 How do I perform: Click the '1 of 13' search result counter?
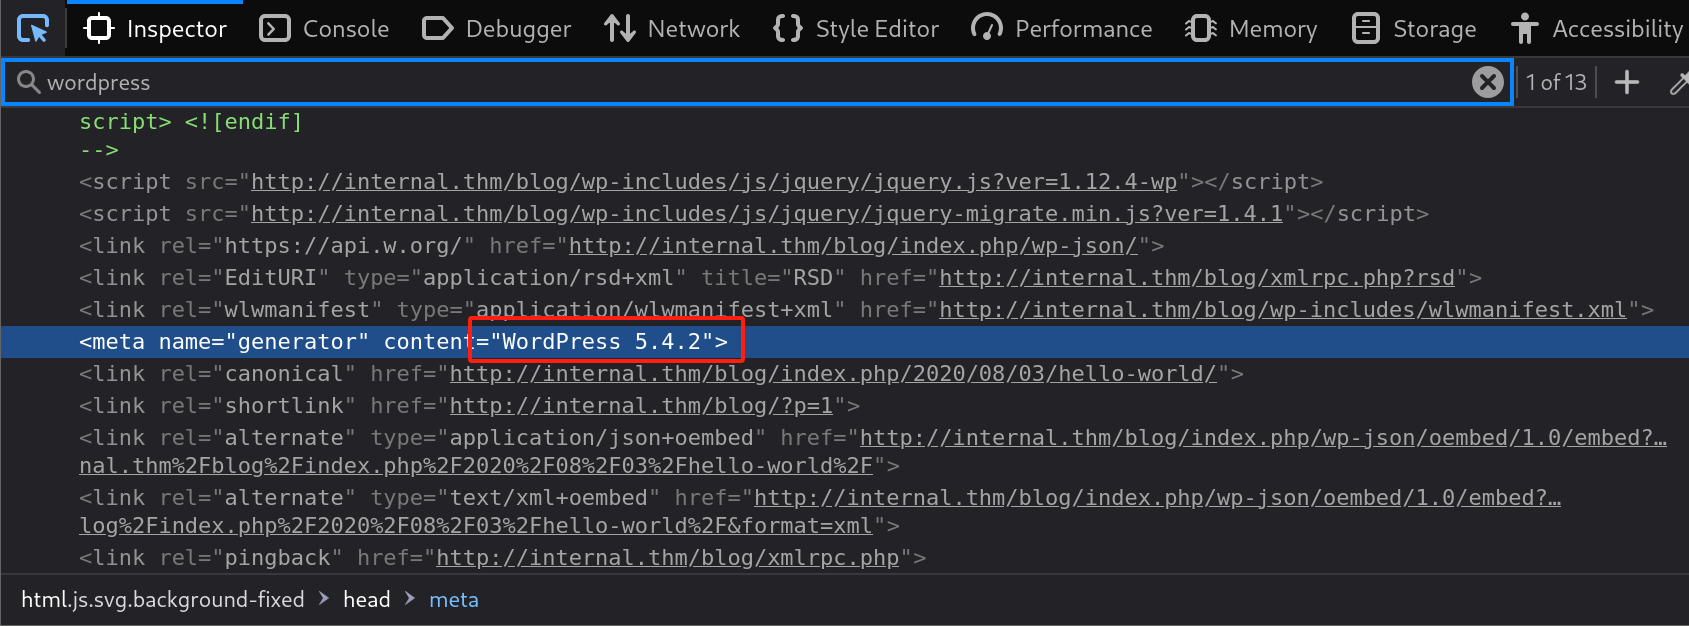pyautogui.click(x=1556, y=82)
